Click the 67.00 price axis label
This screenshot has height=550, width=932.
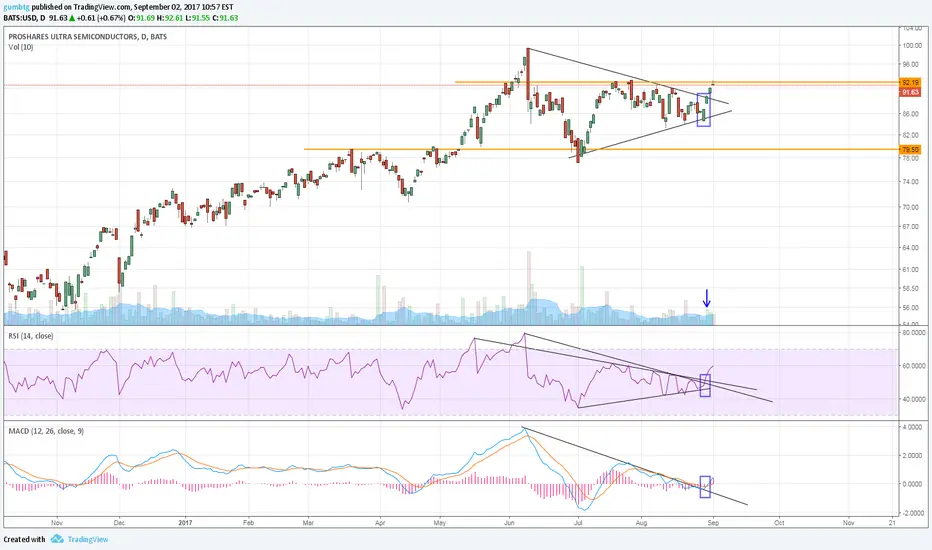911,227
